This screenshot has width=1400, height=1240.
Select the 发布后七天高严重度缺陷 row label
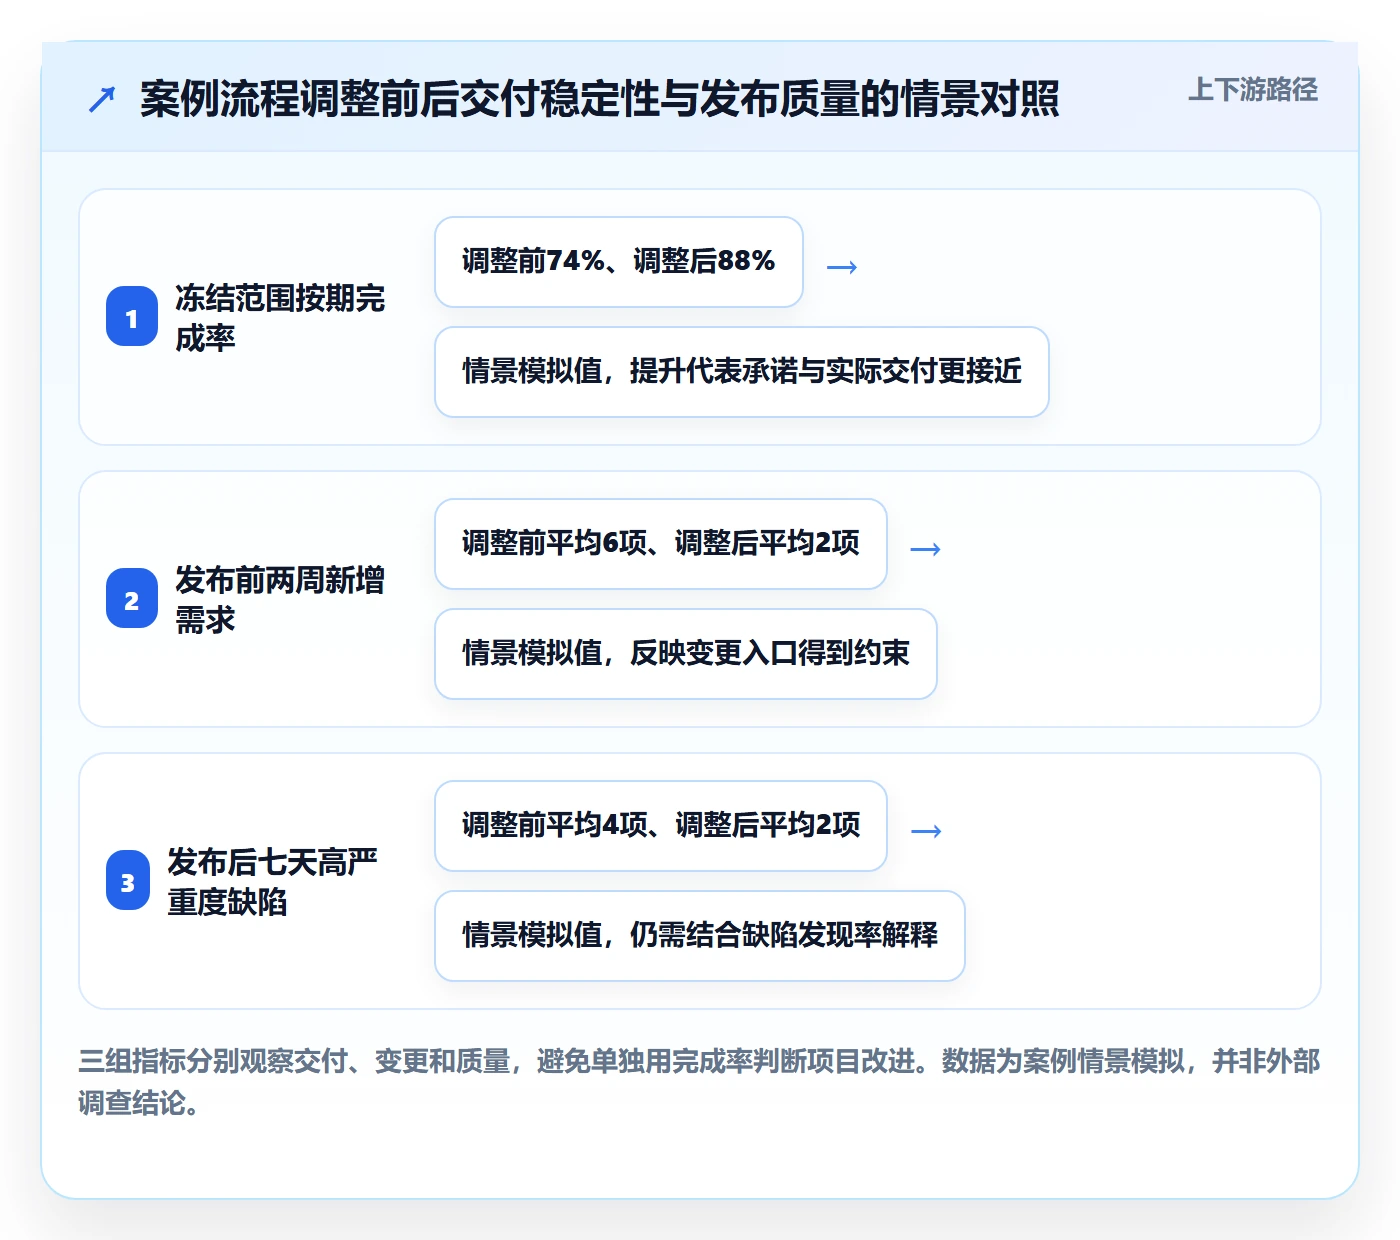pyautogui.click(x=272, y=881)
